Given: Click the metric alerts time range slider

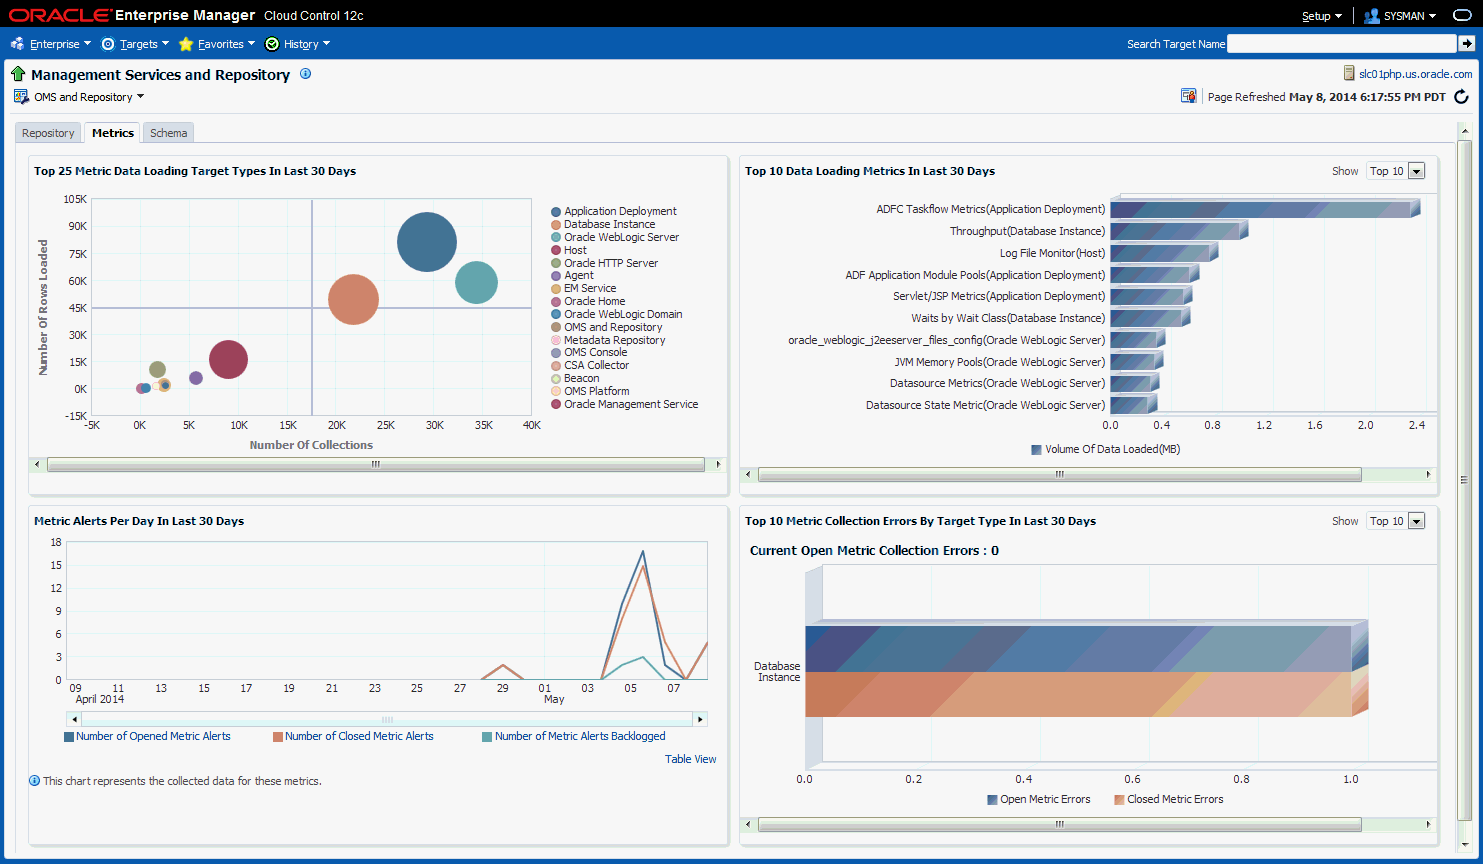Looking at the screenshot, I should click(387, 719).
